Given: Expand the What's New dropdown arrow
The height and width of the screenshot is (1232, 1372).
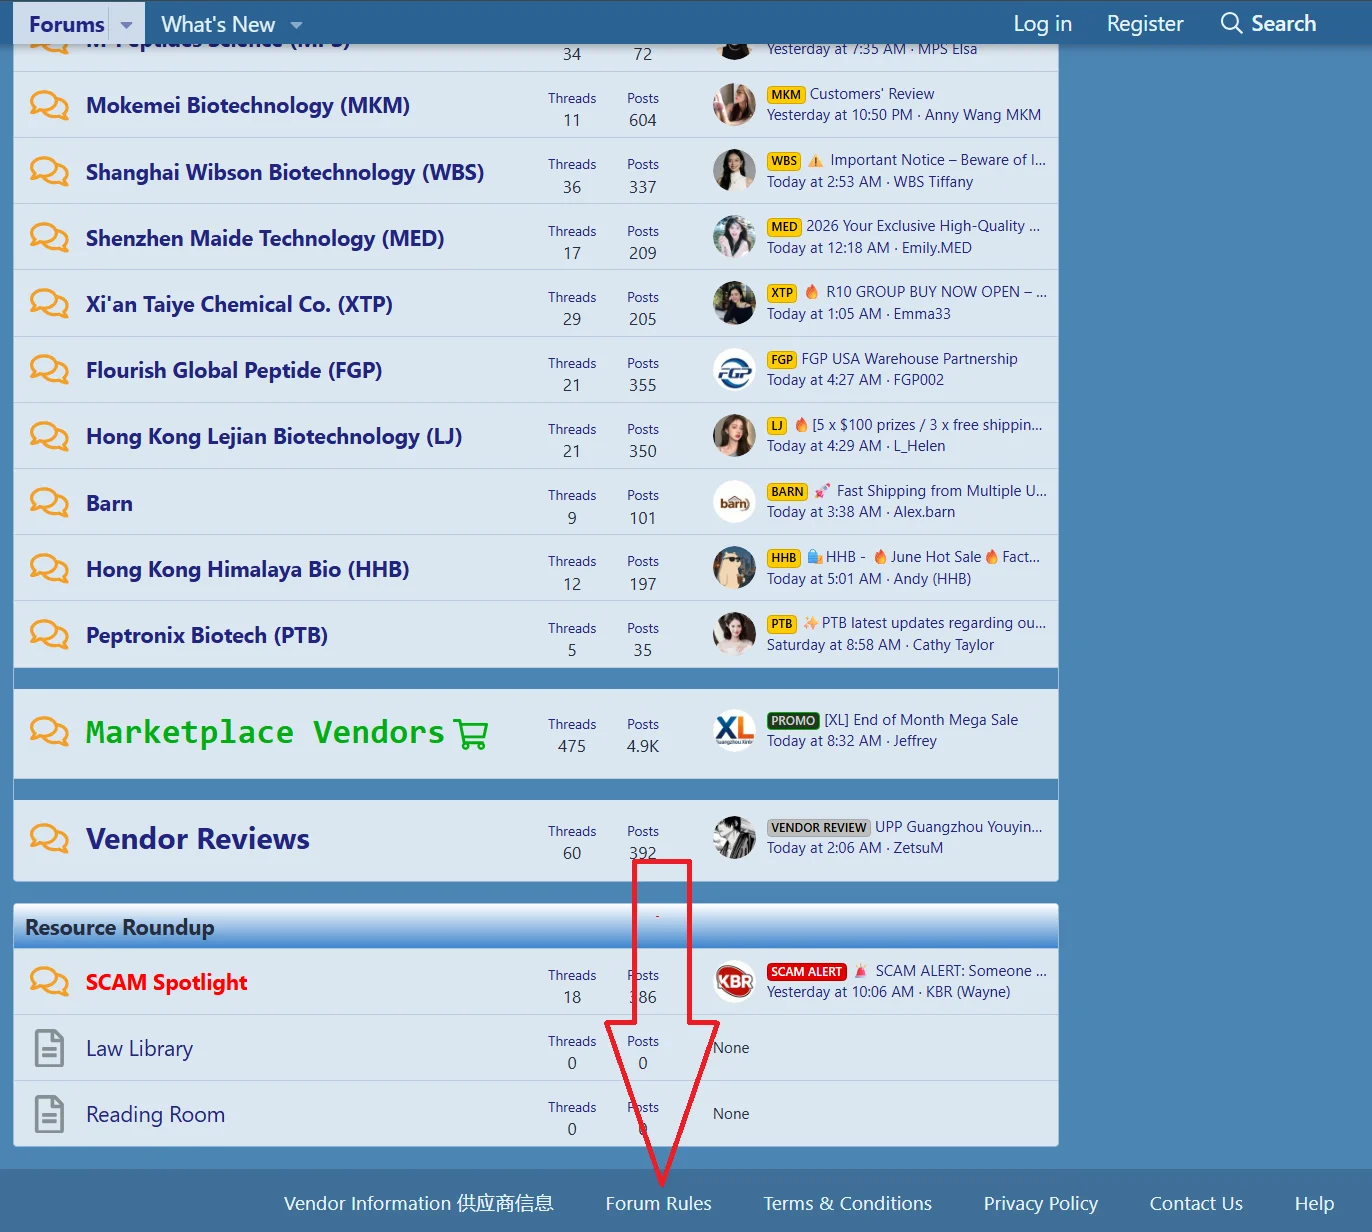Looking at the screenshot, I should 296,25.
